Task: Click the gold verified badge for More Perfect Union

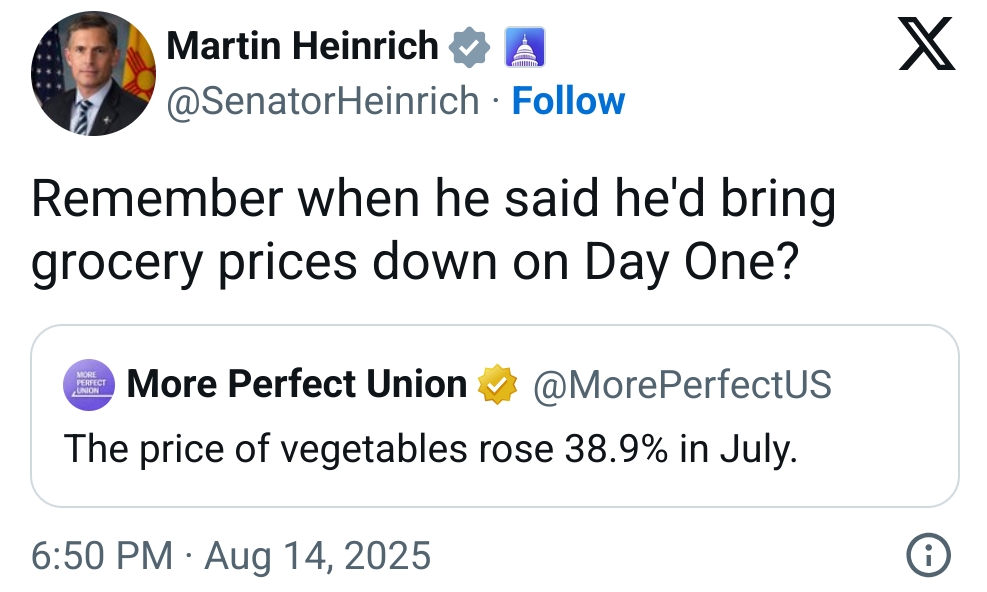Action: click(498, 384)
